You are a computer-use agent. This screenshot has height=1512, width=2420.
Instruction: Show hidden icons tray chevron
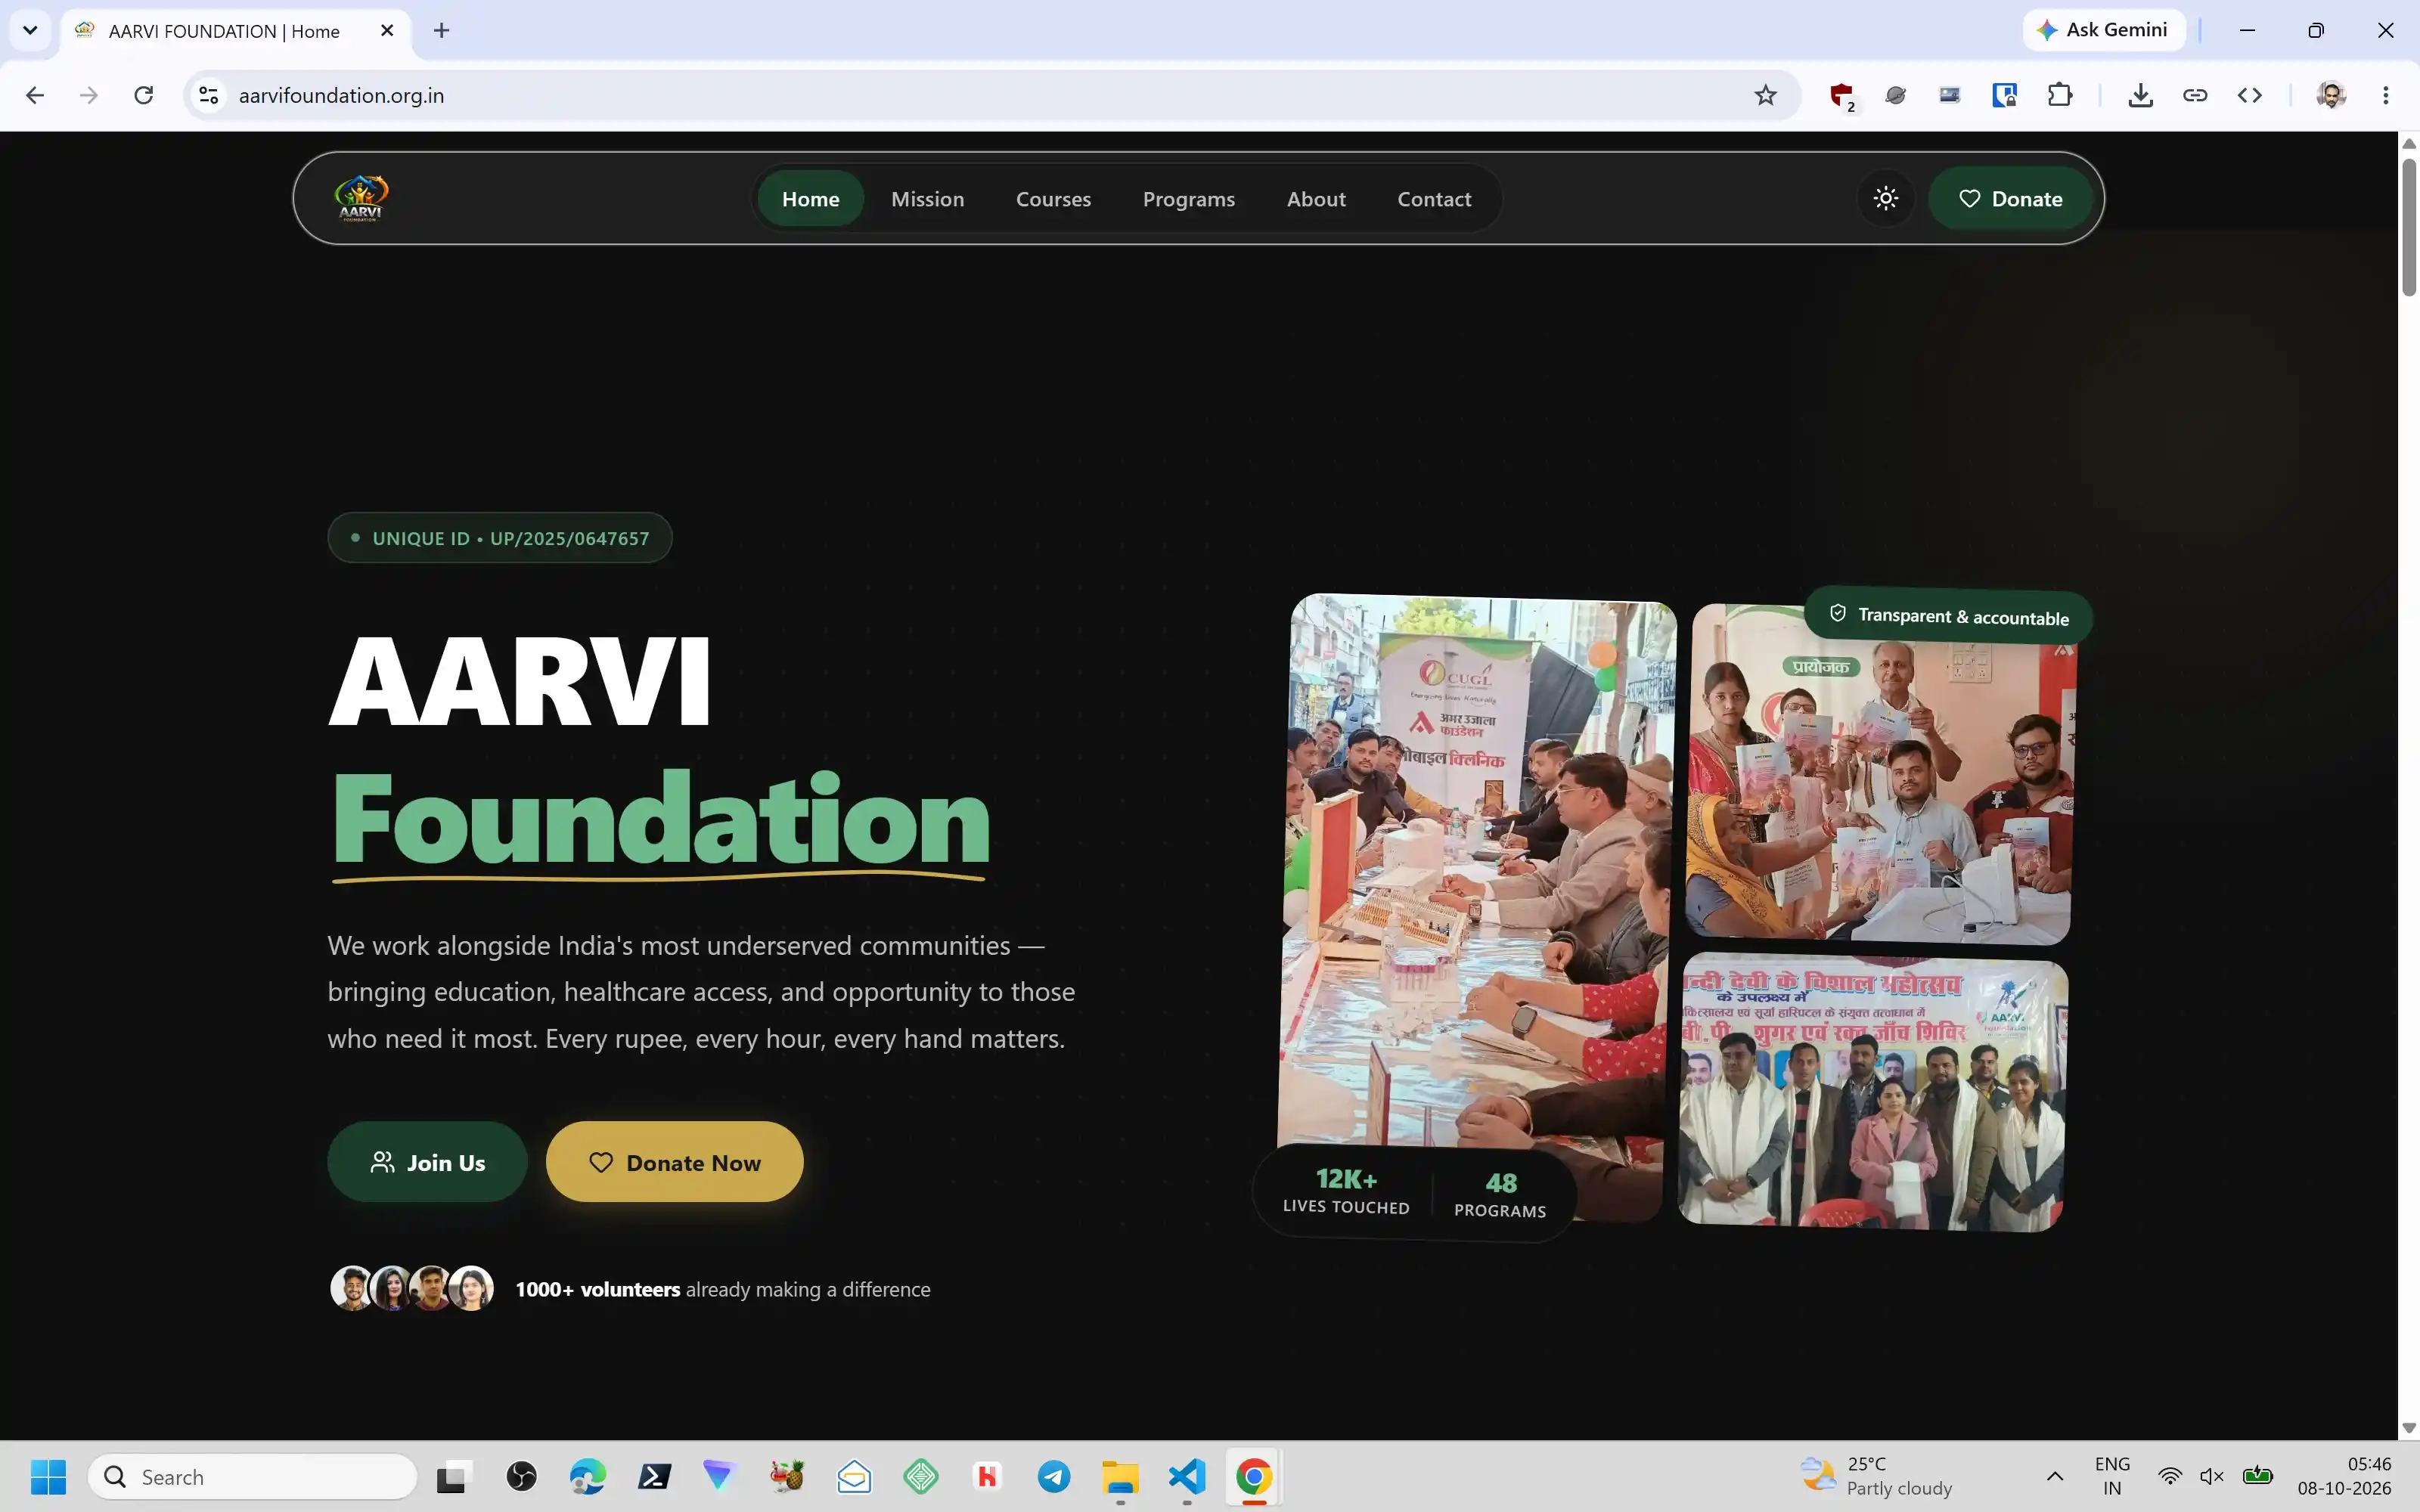(x=2055, y=1476)
